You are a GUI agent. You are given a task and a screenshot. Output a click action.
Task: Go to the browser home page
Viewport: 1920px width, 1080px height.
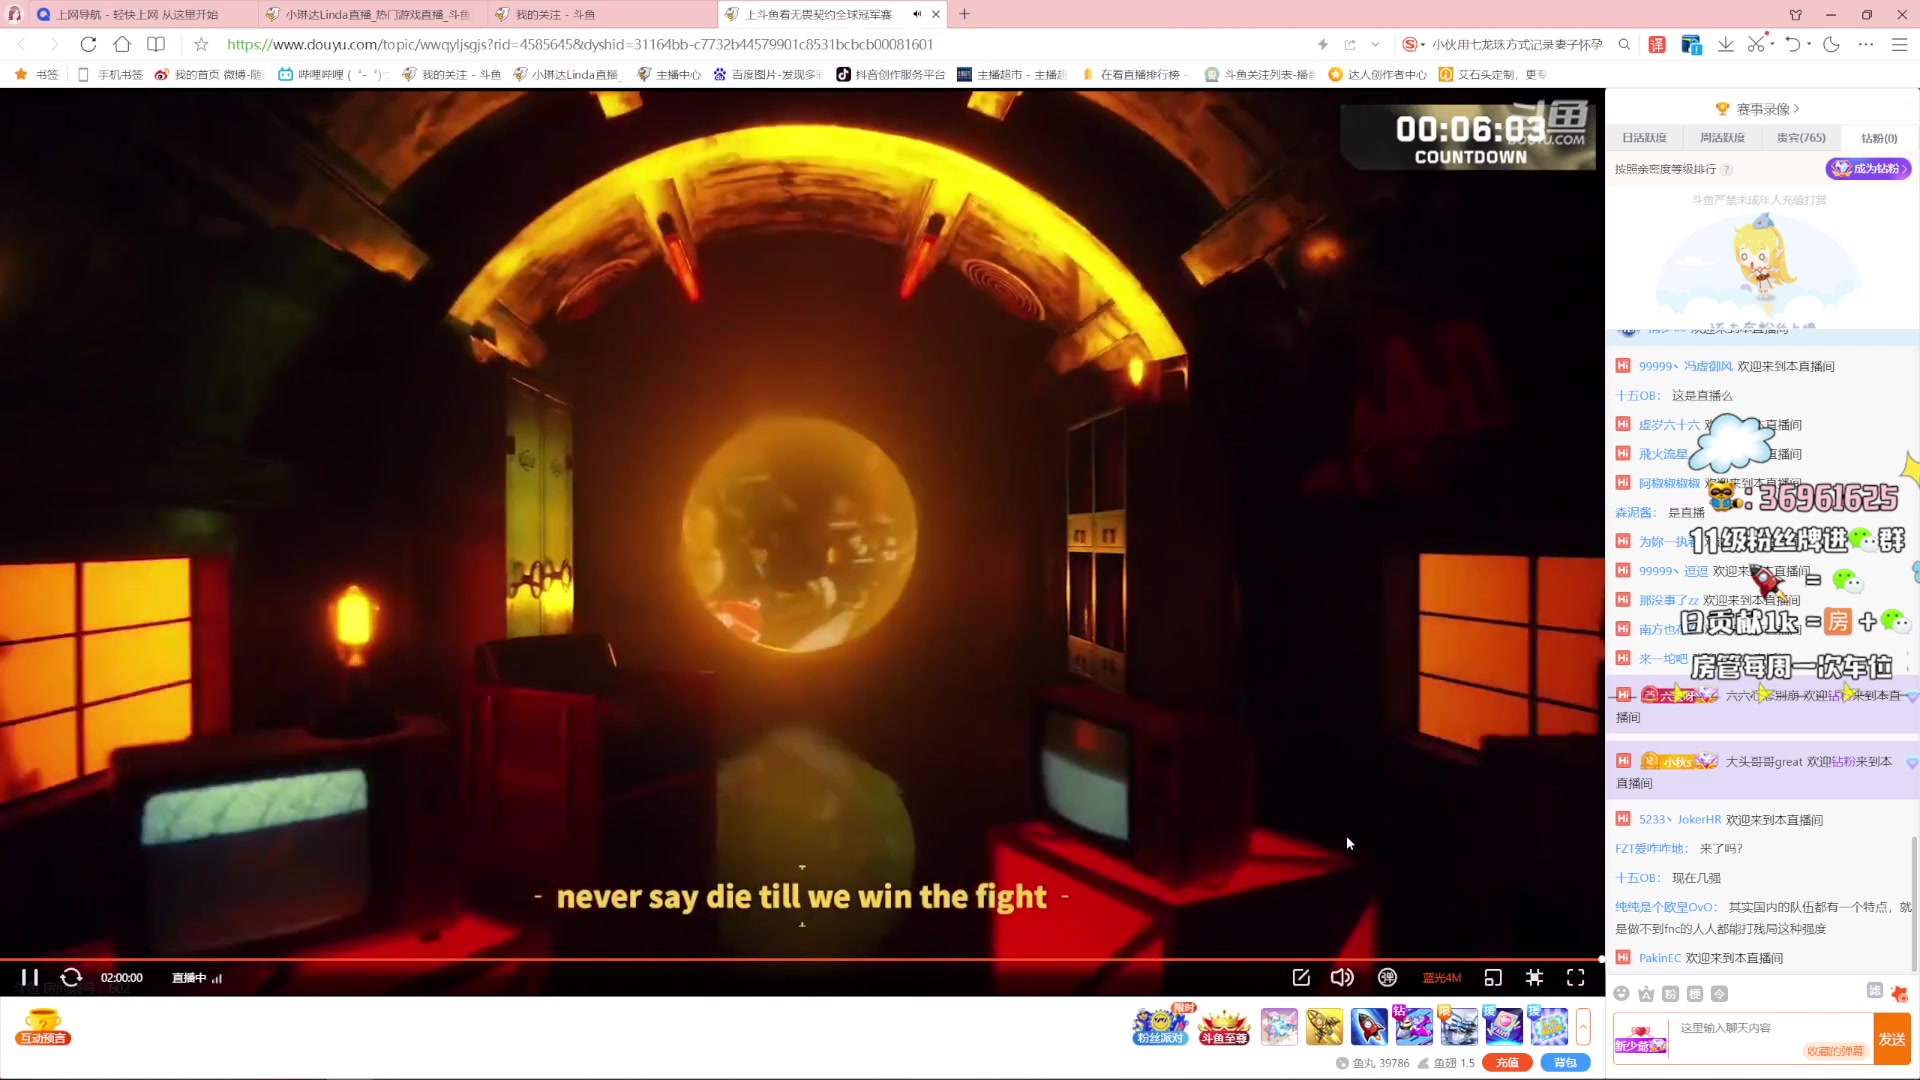(122, 44)
